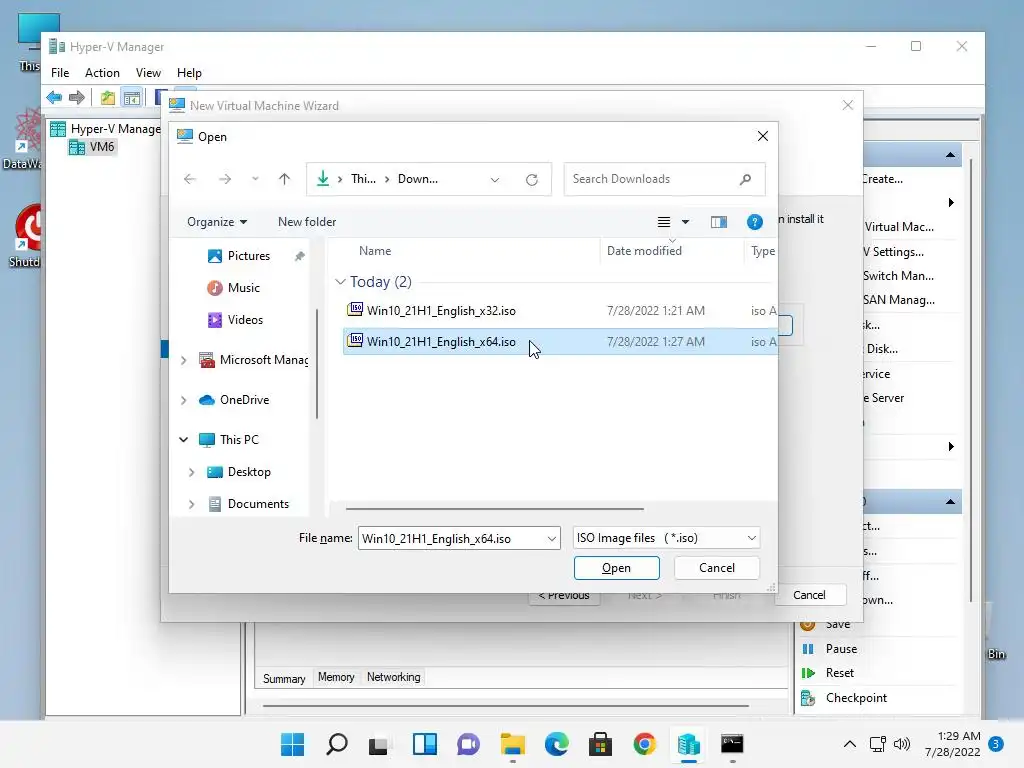The image size is (1024, 768).
Task: Go forward in the Open dialog navigation
Action: tap(225, 179)
